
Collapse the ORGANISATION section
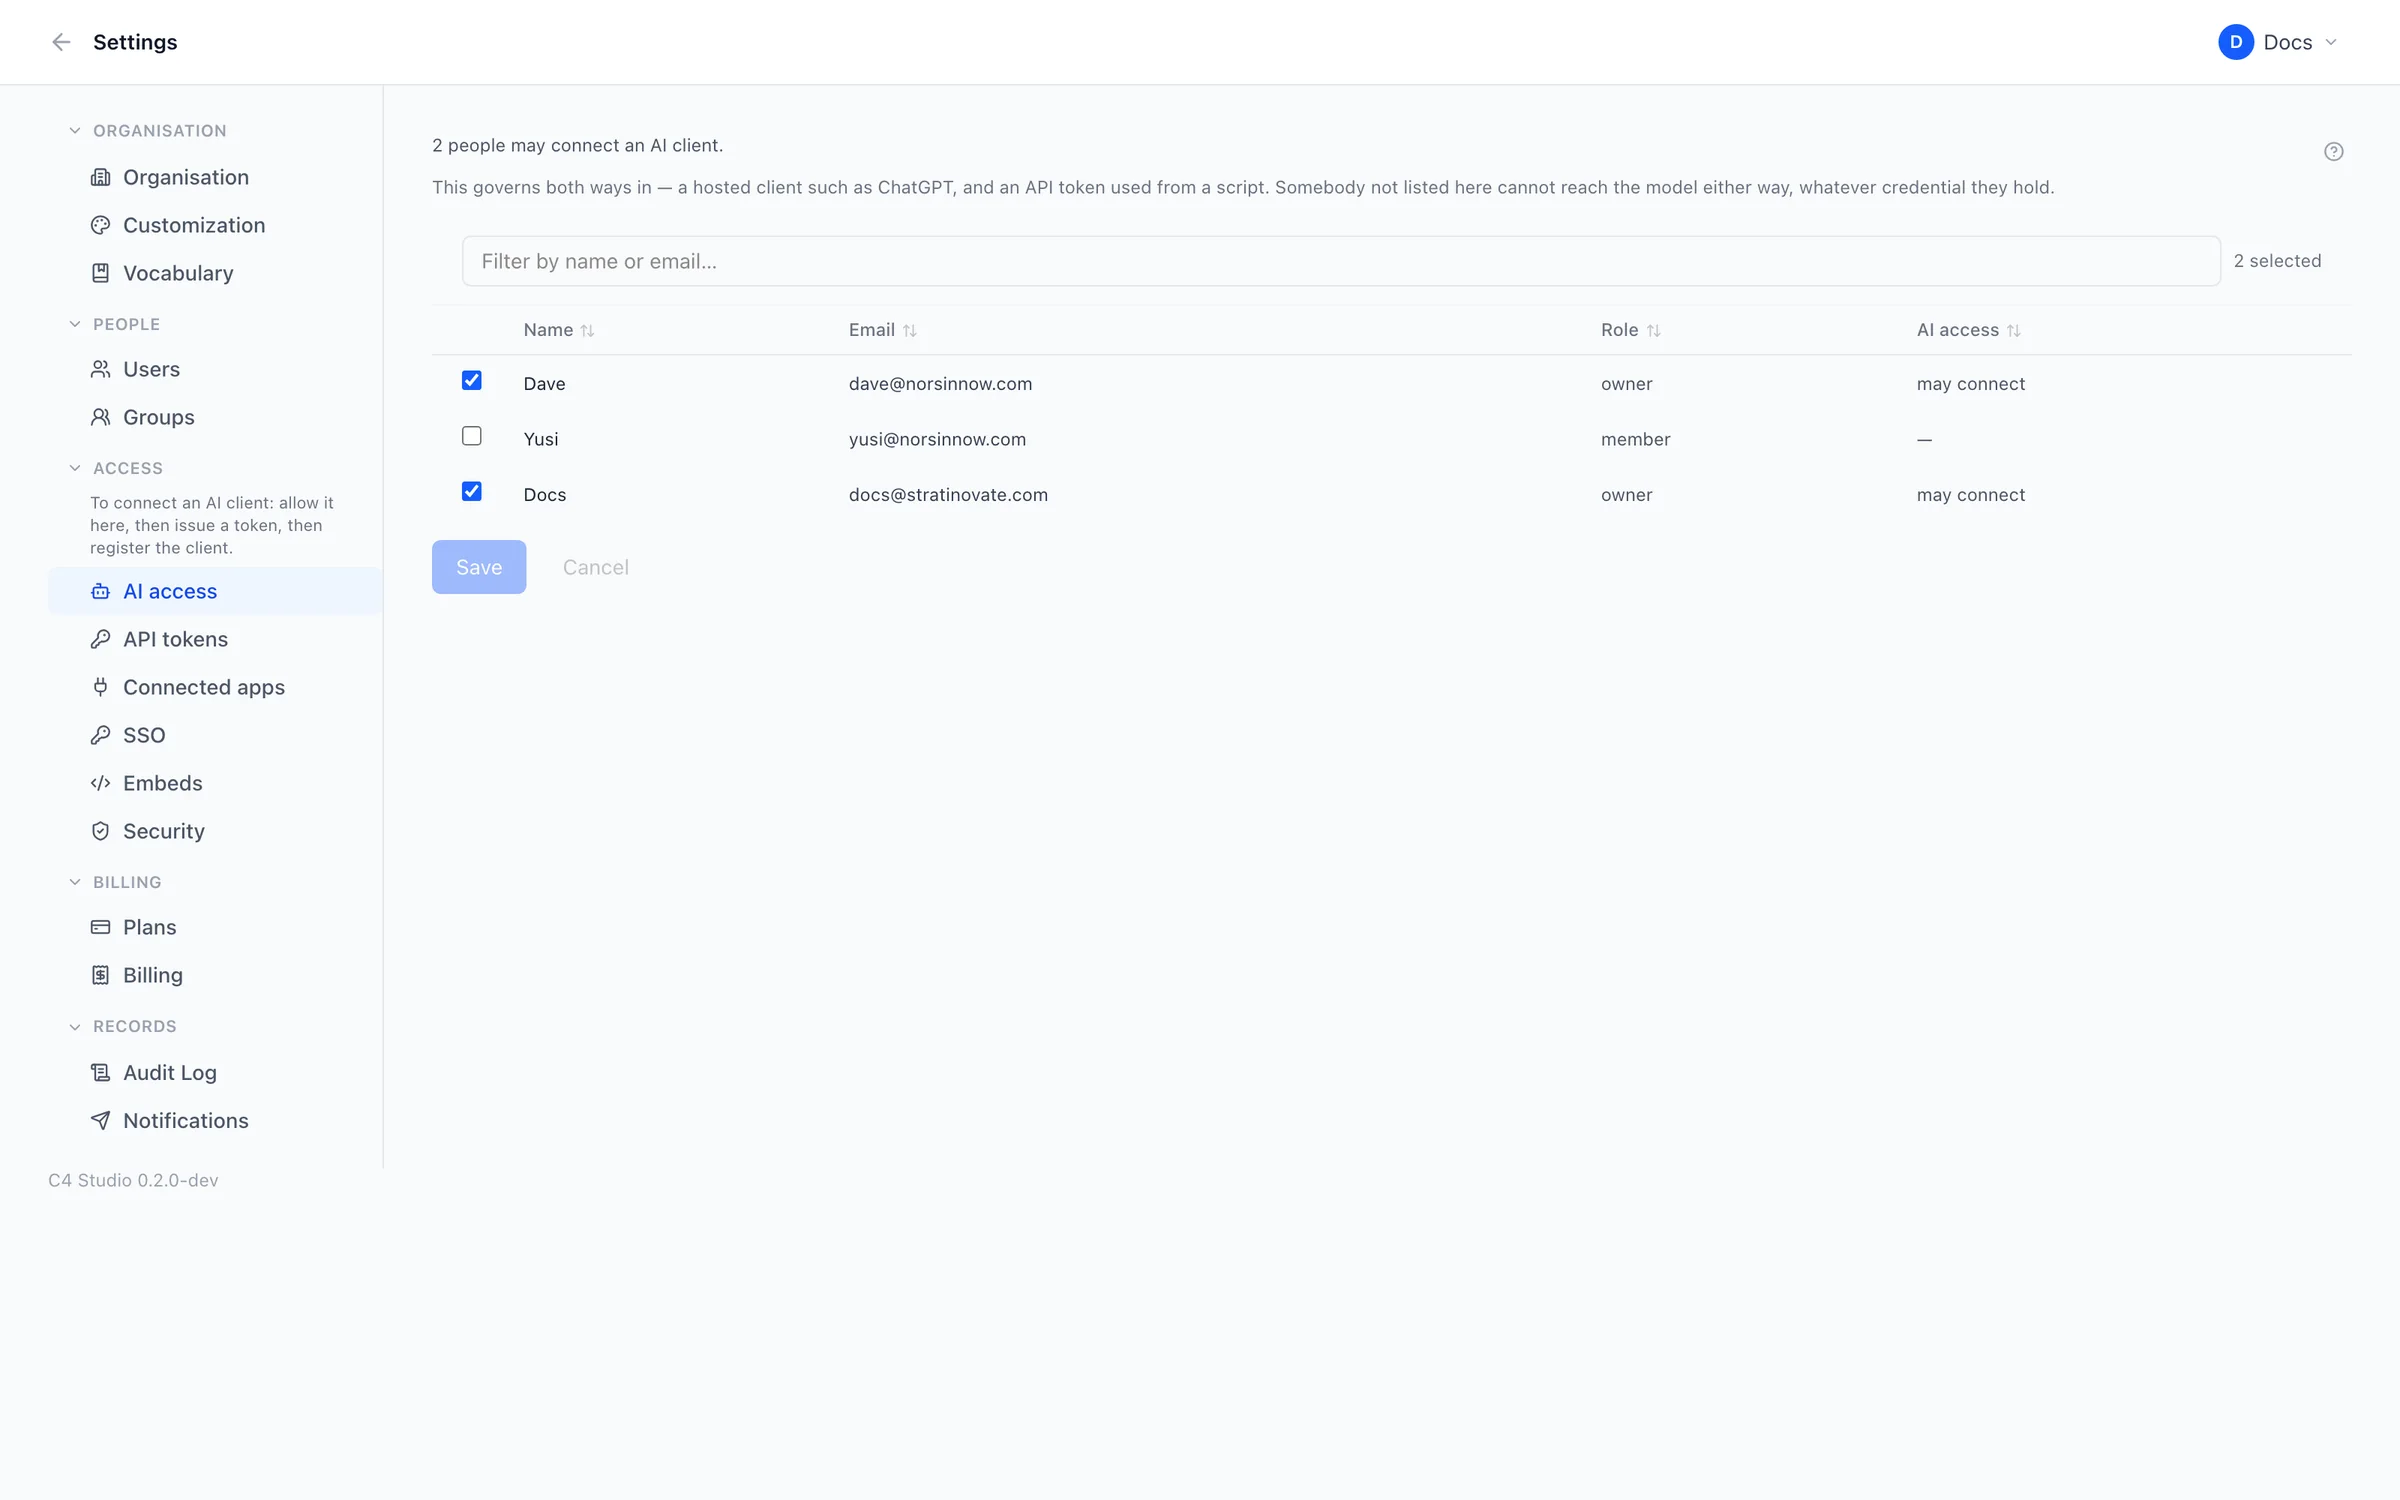pyautogui.click(x=75, y=131)
